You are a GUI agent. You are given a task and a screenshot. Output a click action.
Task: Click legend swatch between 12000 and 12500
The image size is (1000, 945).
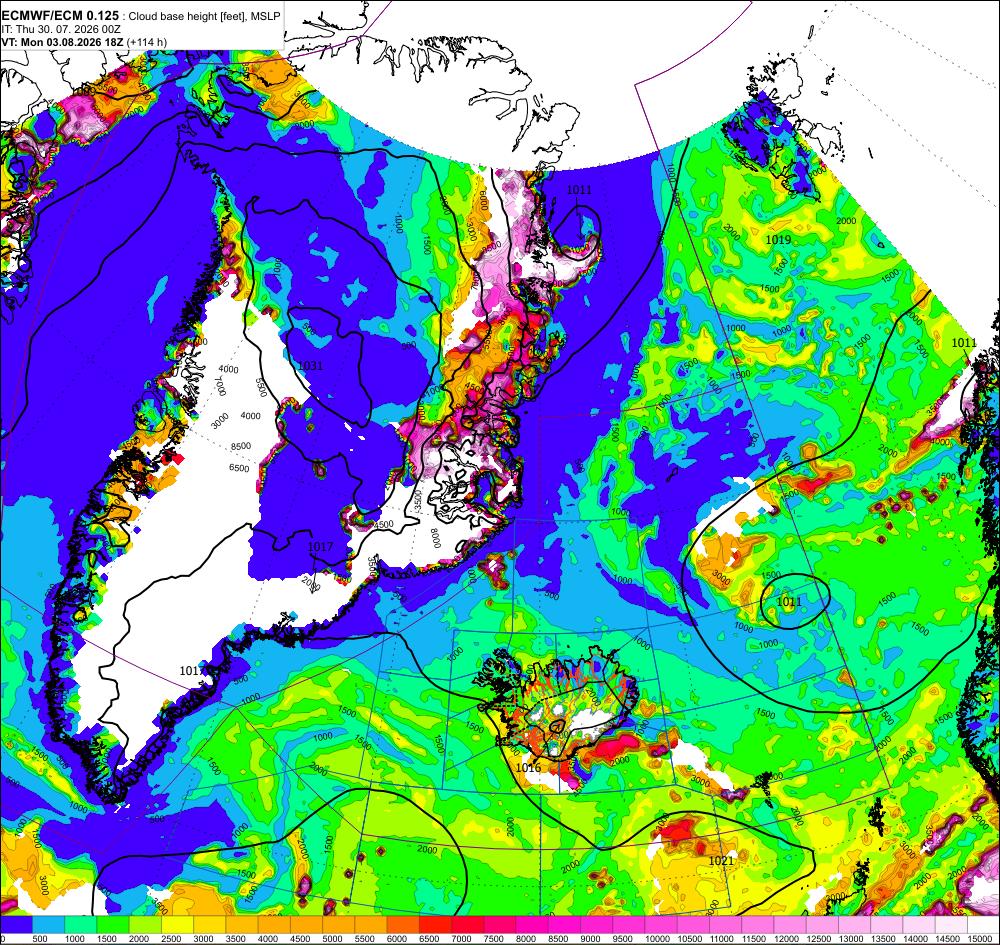[x=790, y=923]
